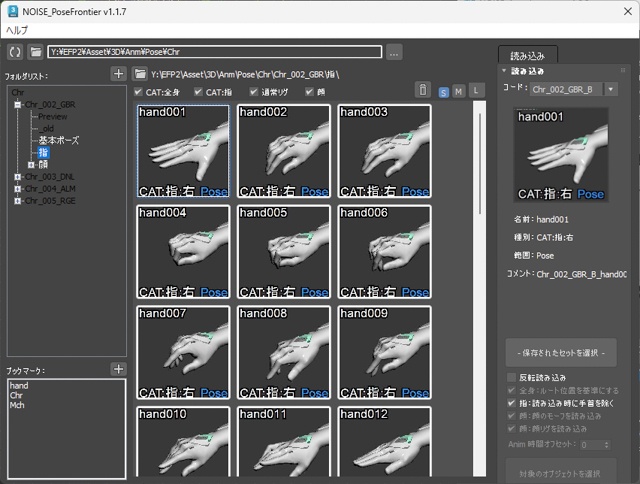Open the ヘルプ menu
640x484 pixels.
coord(17,30)
